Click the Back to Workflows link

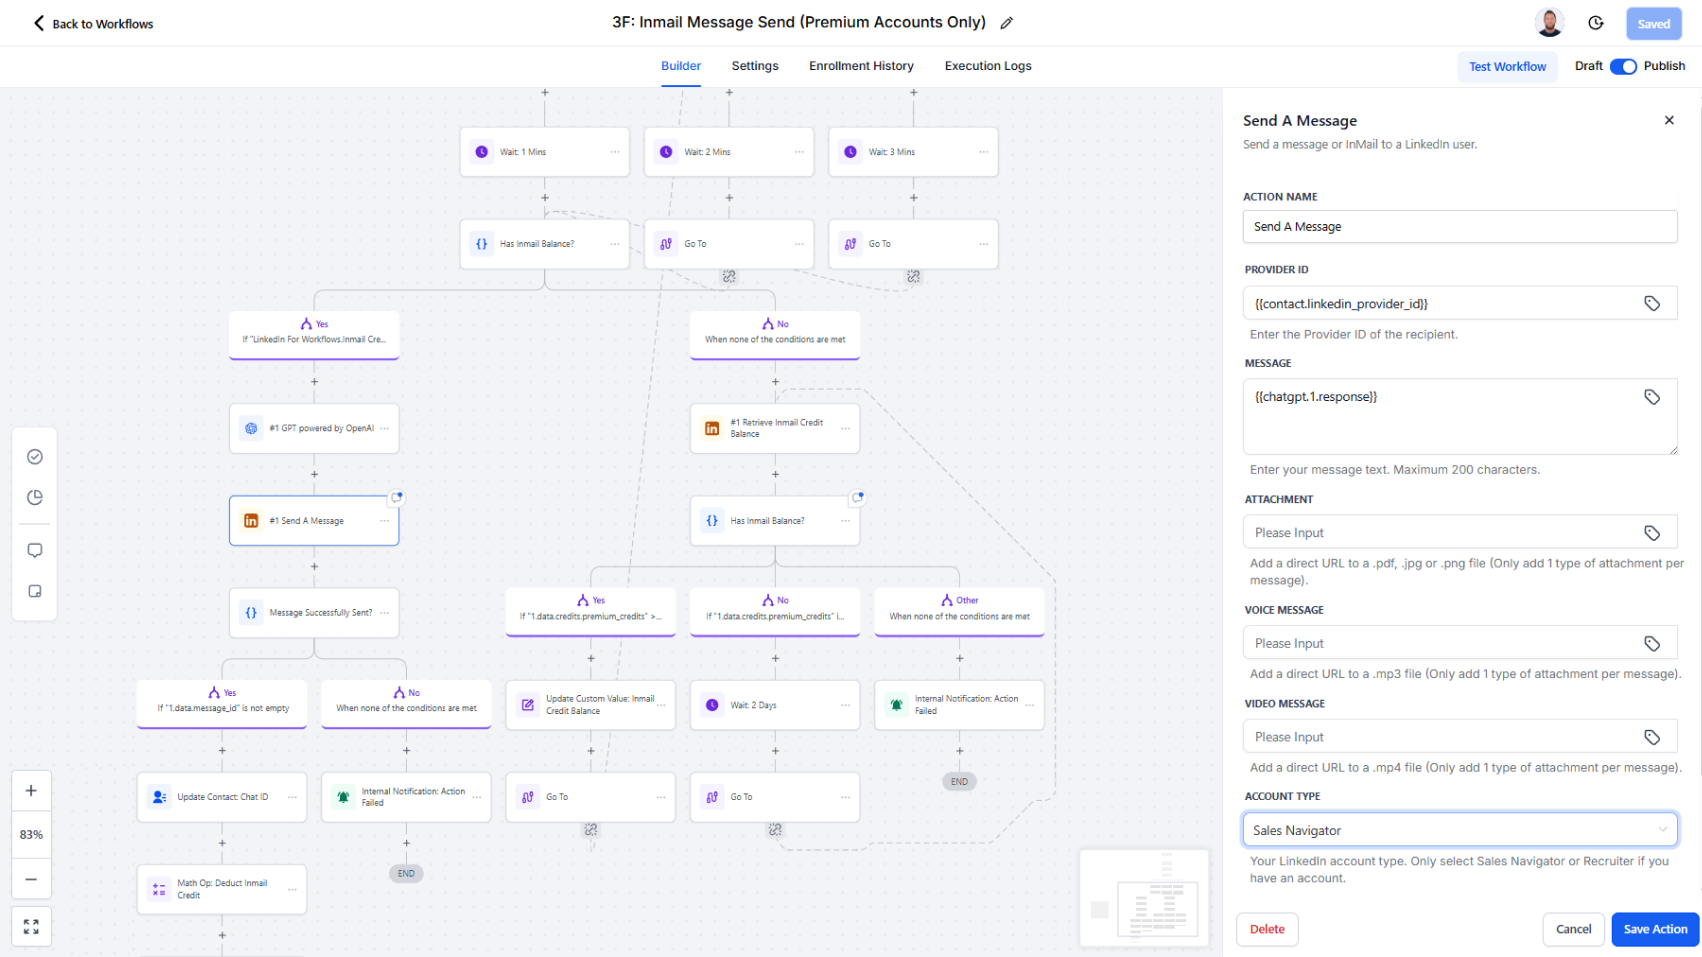tap(92, 23)
